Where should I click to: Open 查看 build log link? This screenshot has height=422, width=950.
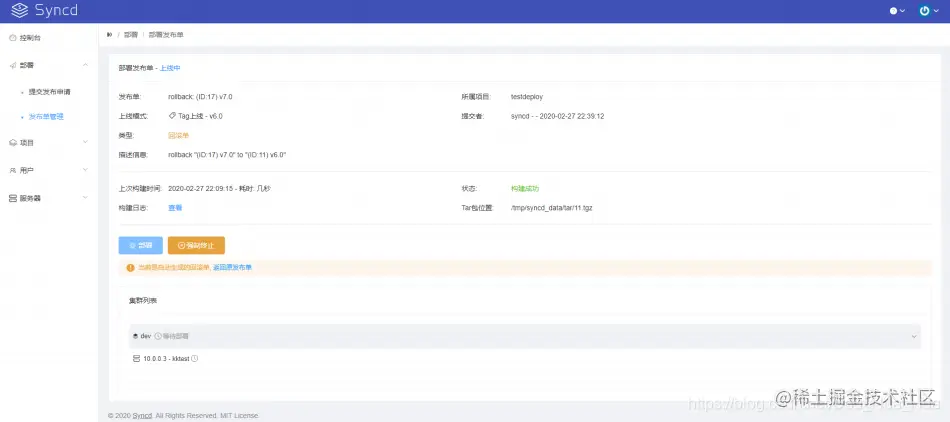[175, 208]
